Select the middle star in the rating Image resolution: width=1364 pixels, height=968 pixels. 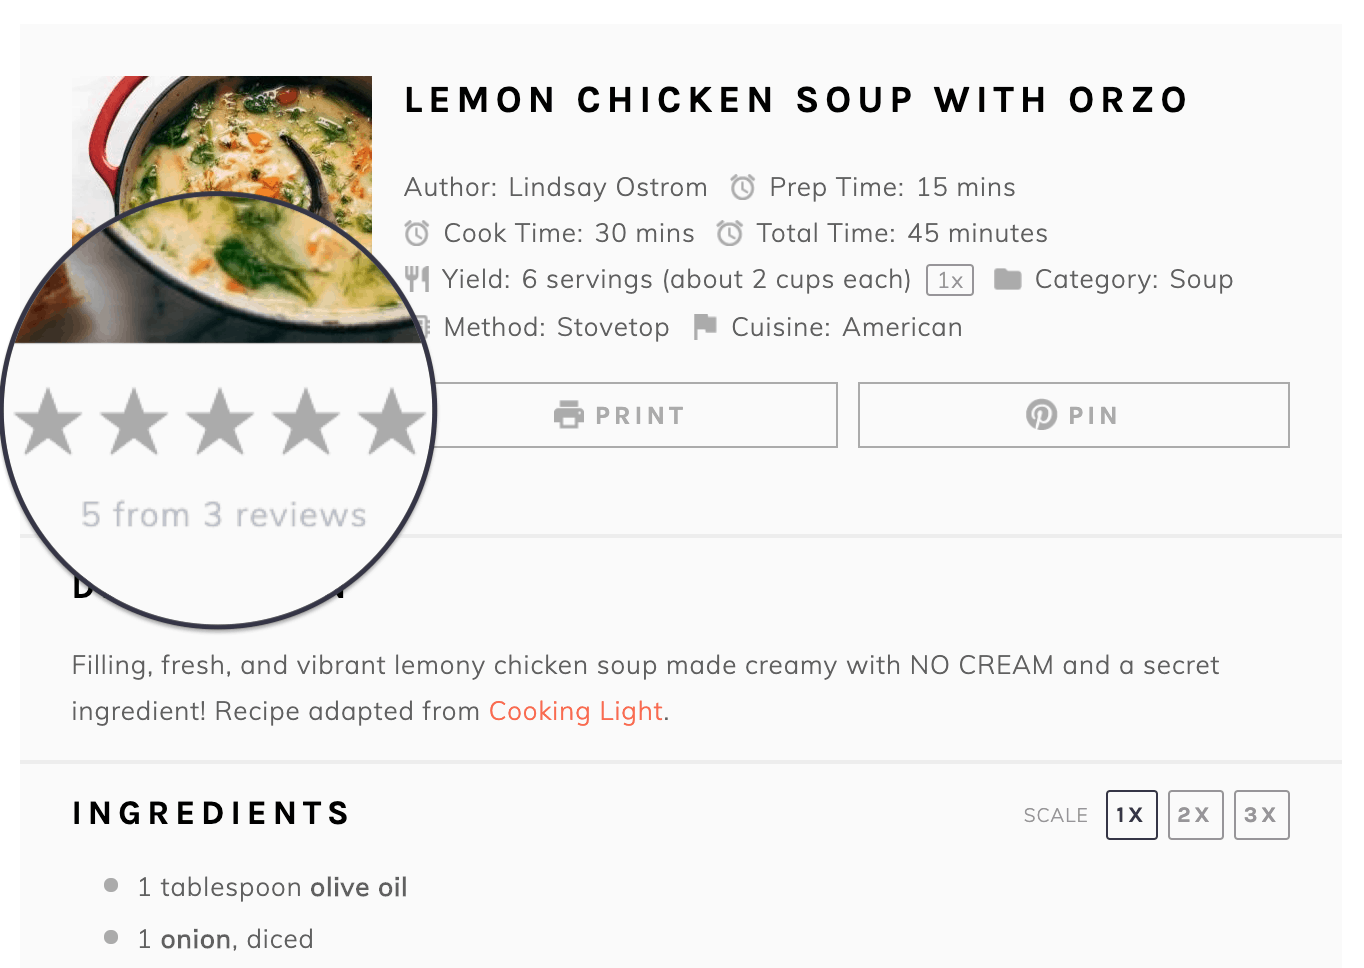pyautogui.click(x=220, y=420)
